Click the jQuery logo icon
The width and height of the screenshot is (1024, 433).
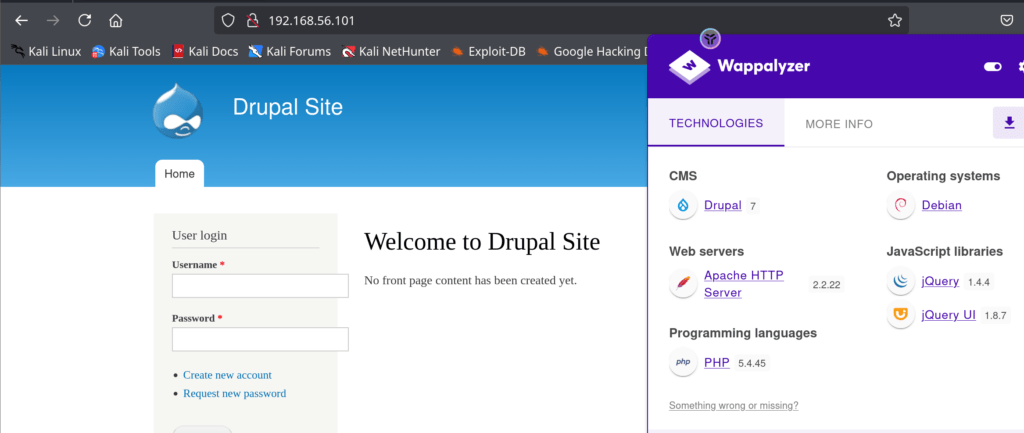click(x=901, y=281)
